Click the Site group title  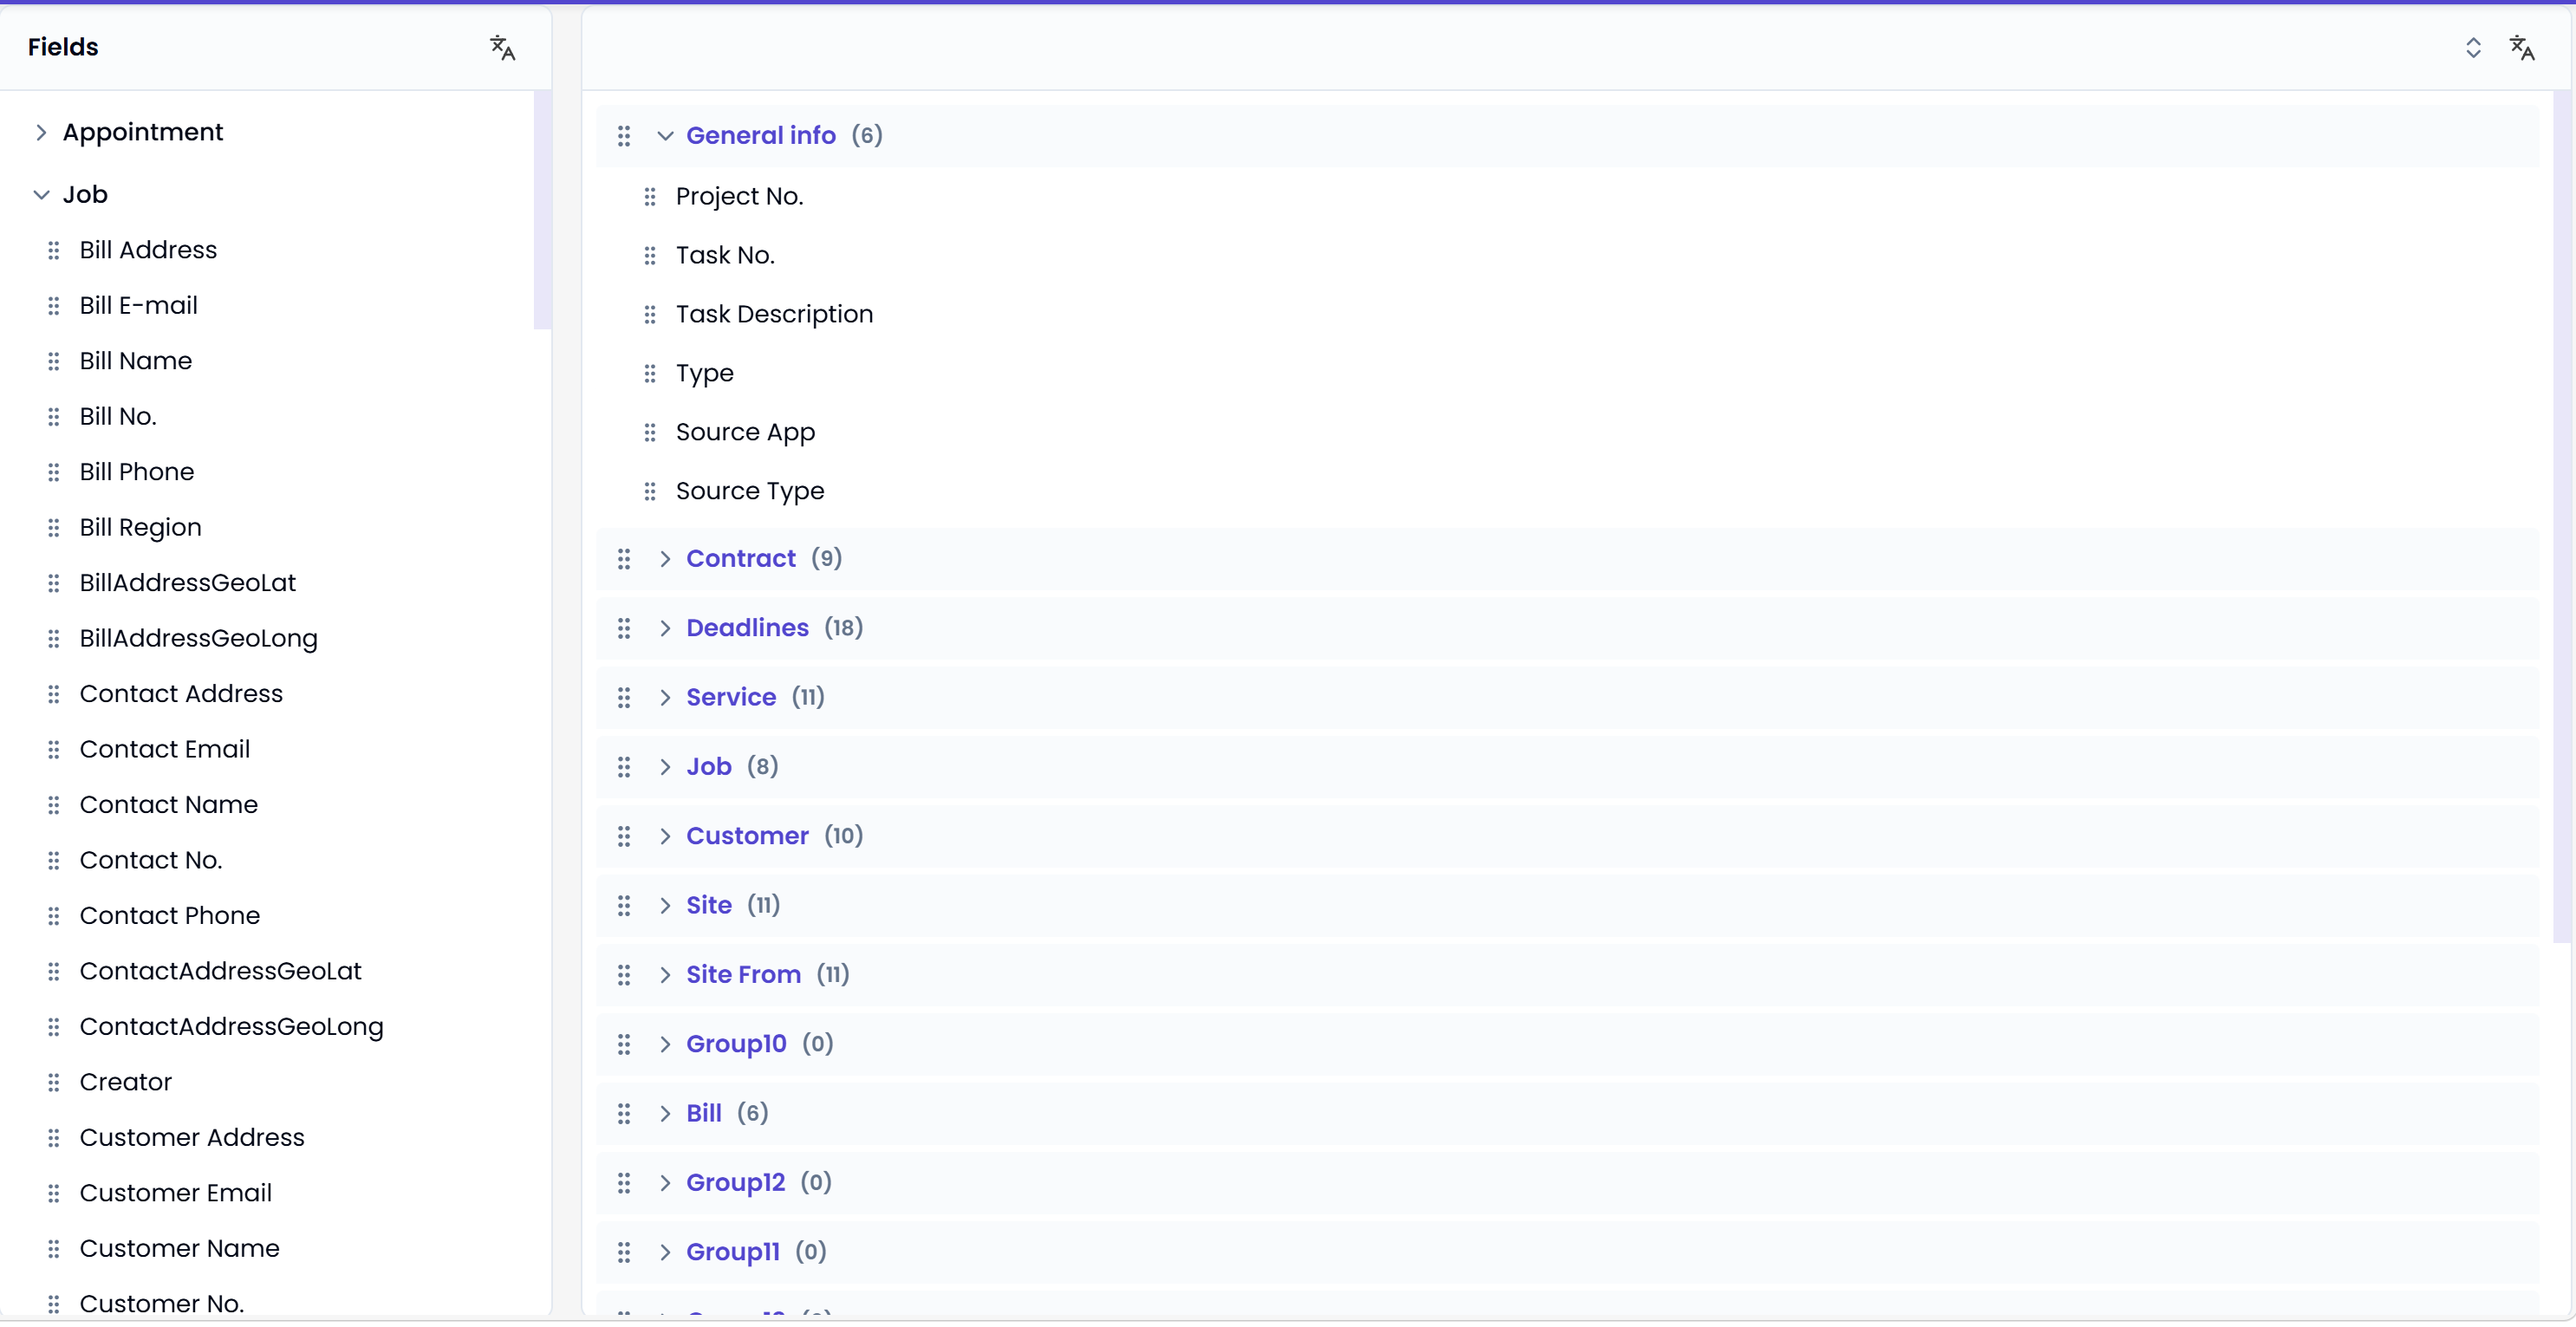[709, 905]
